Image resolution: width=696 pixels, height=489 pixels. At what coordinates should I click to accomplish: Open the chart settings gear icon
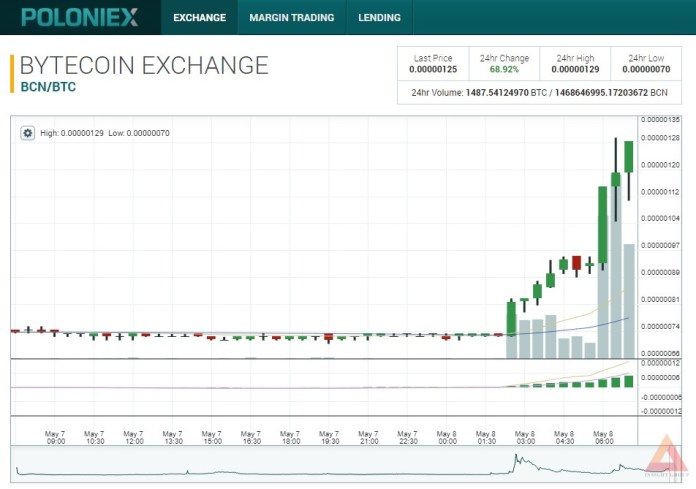pos(28,133)
